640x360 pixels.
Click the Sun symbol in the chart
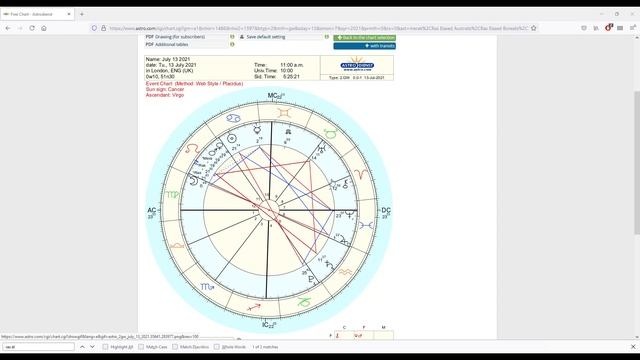pos(232,138)
